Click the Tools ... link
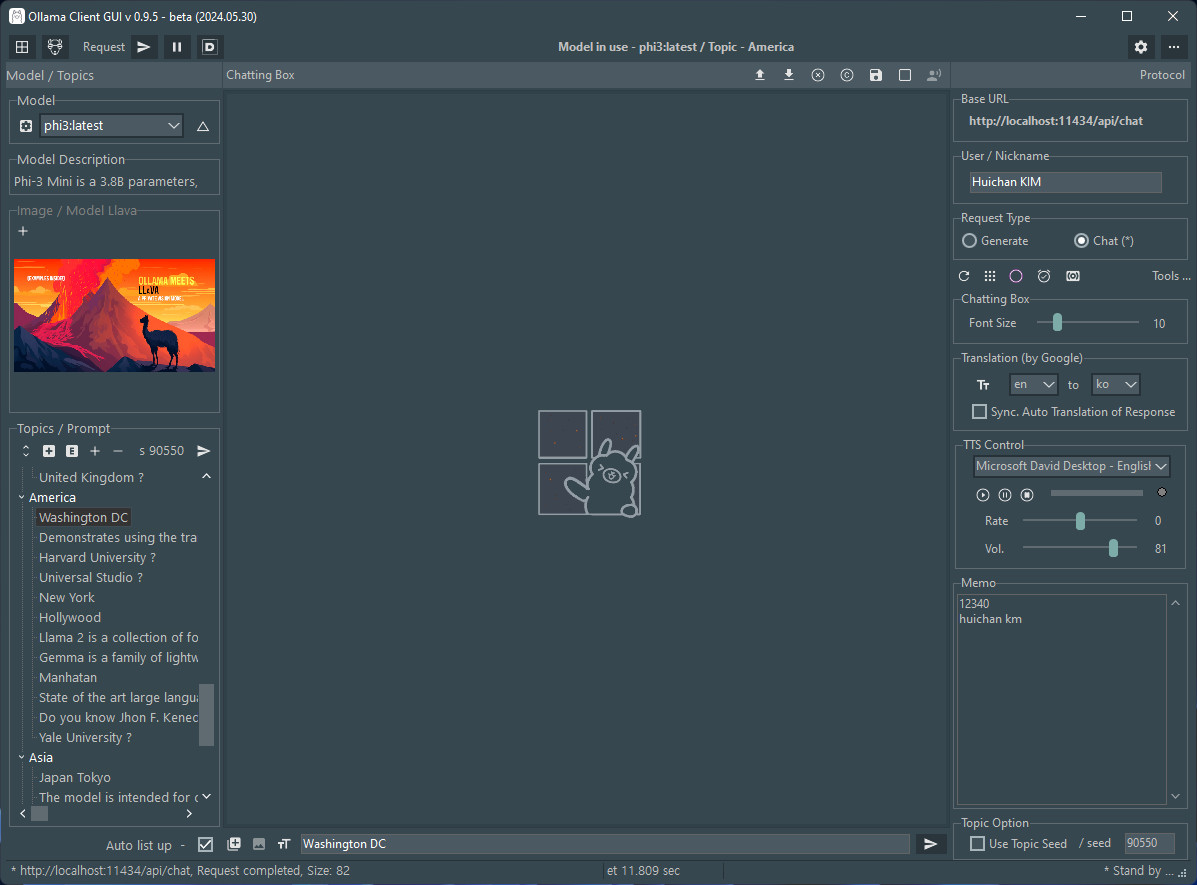This screenshot has height=885, width=1197. click(x=1171, y=276)
